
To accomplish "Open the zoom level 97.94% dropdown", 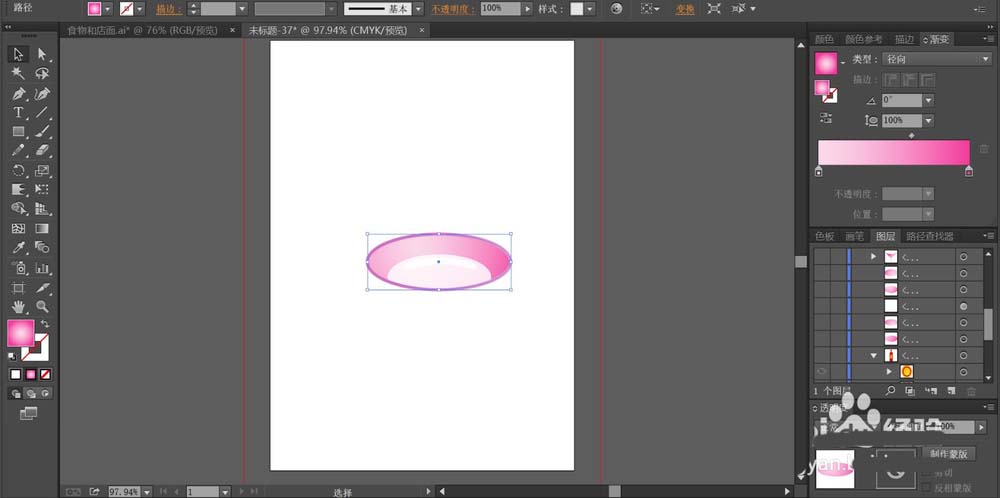I will click(147, 492).
